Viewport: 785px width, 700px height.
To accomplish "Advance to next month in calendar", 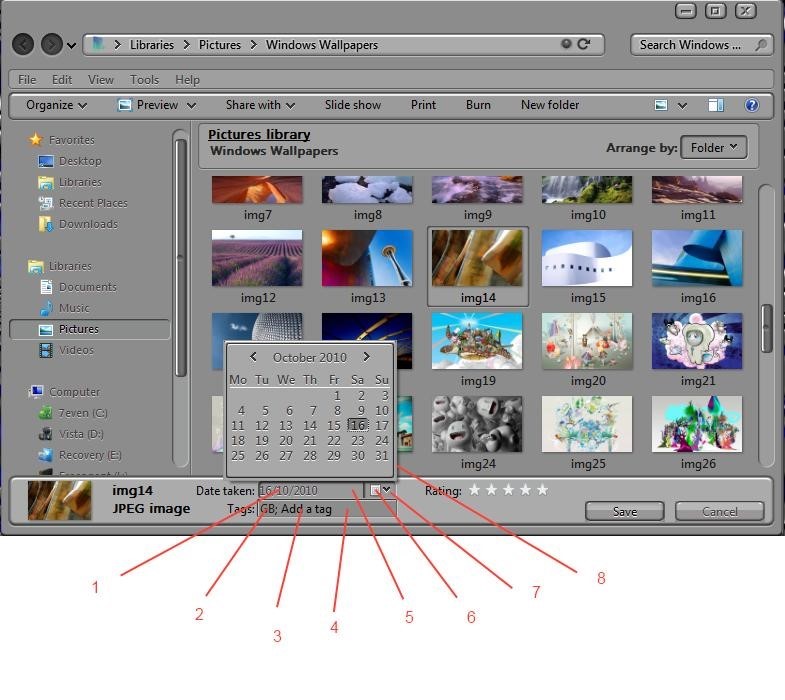I will tap(367, 357).
